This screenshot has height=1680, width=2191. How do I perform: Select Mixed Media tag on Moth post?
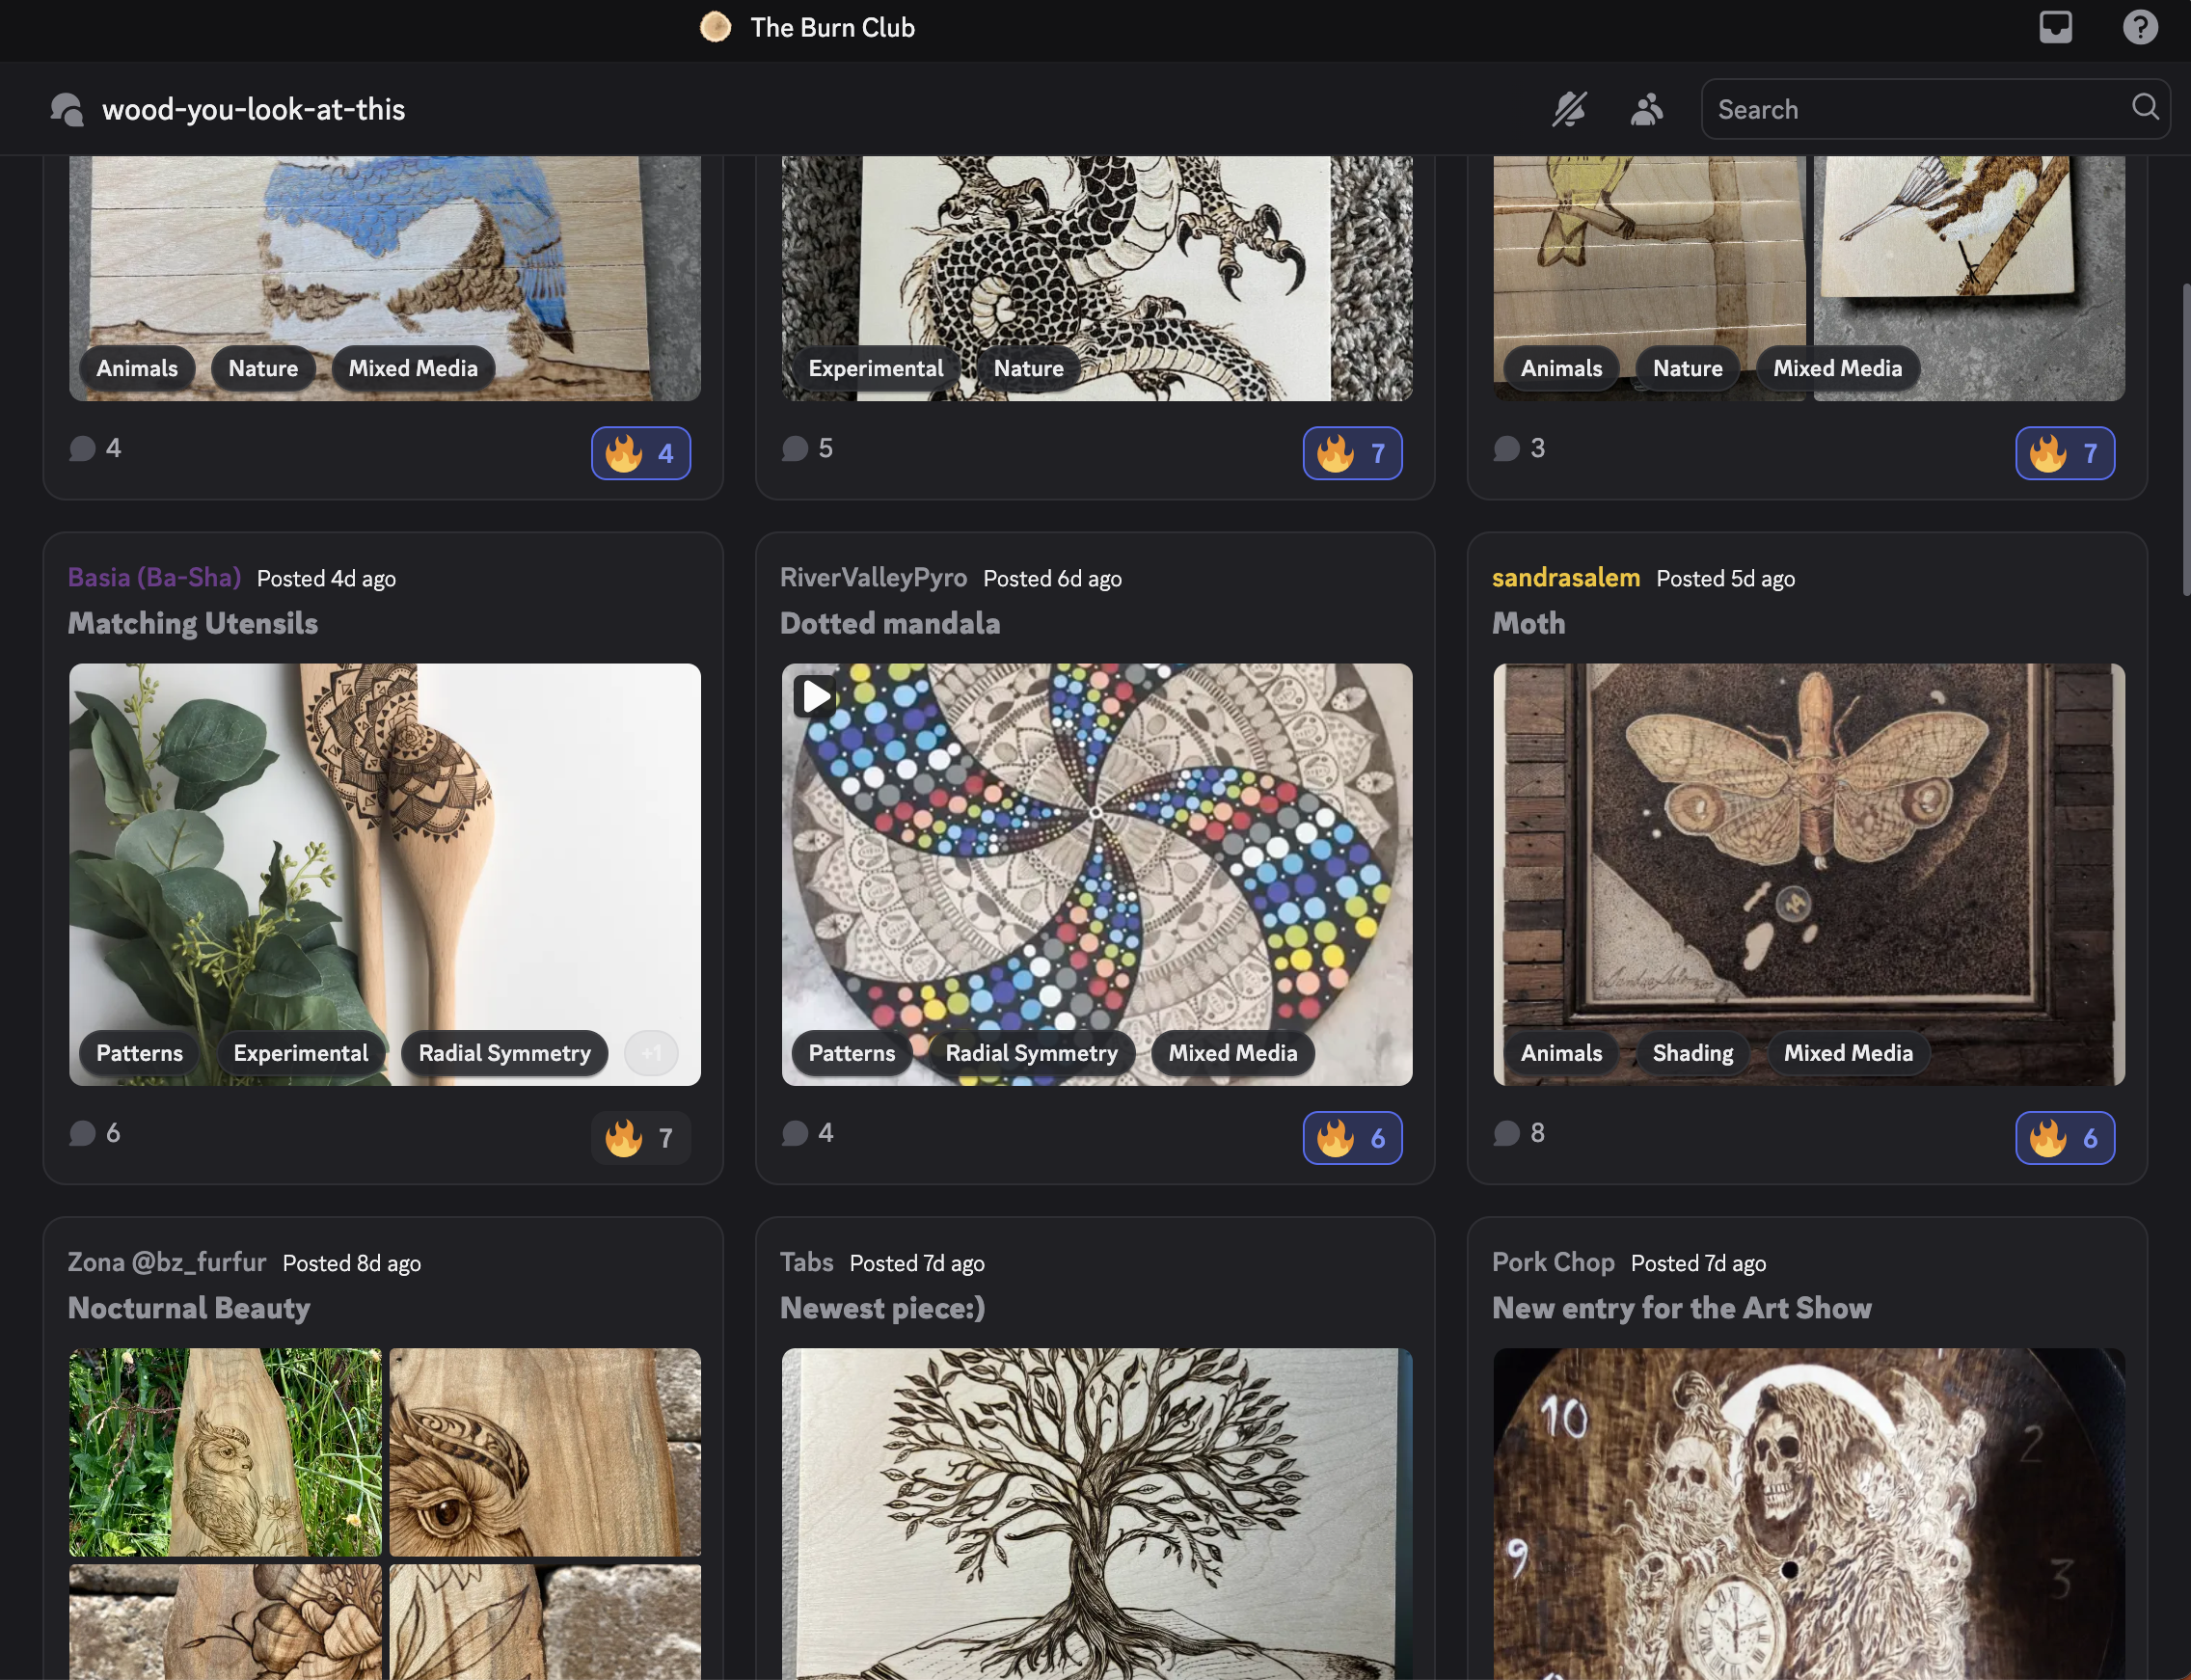pyautogui.click(x=1848, y=1053)
